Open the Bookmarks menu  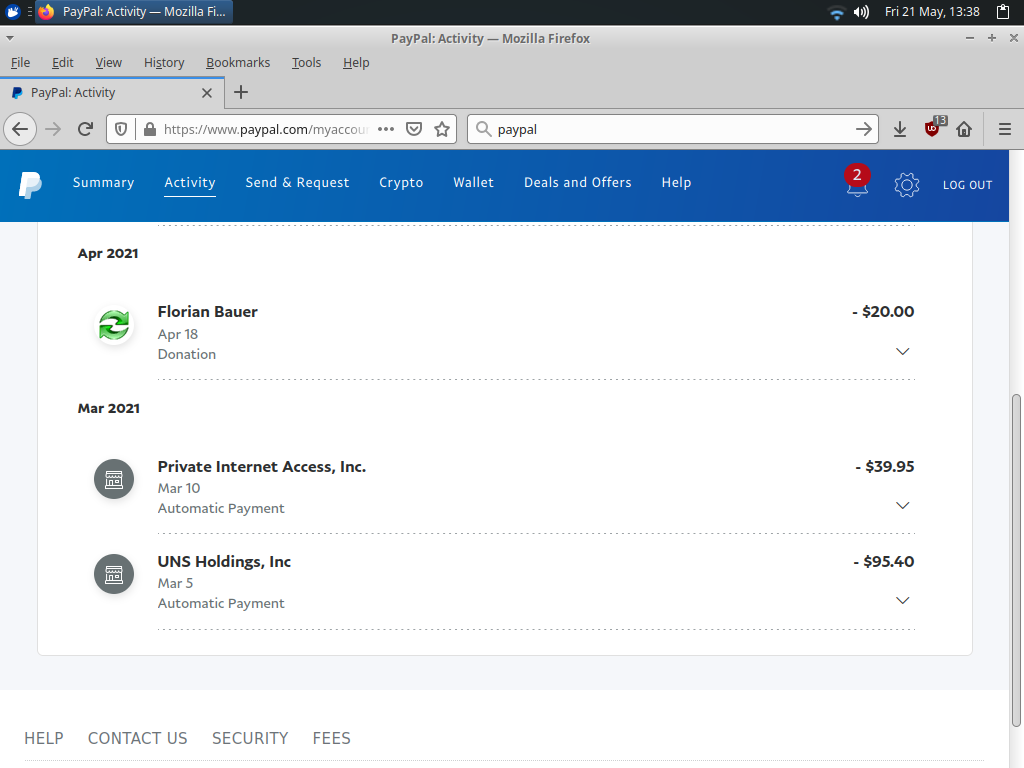(x=238, y=63)
